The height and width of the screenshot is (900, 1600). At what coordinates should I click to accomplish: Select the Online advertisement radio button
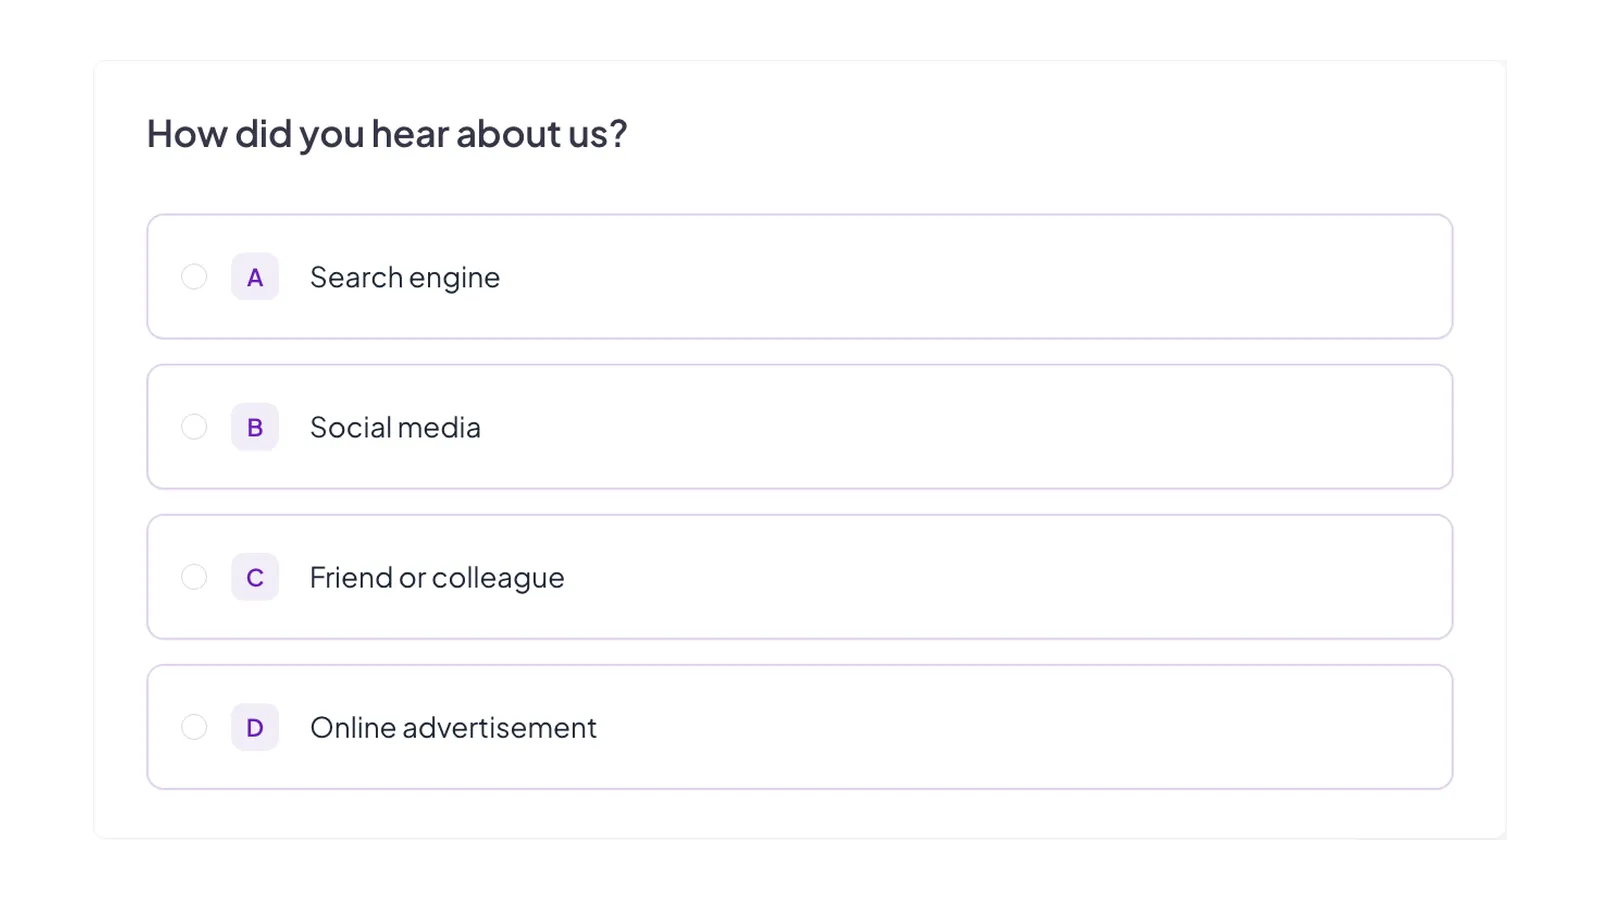pos(194,727)
